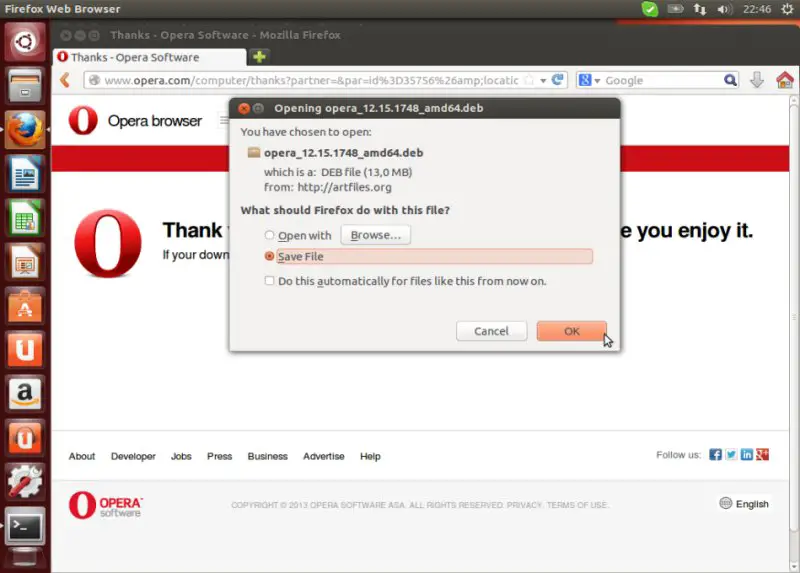Open the Ubuntu Dash home launcher icon
The width and height of the screenshot is (800, 573).
[x=24, y=42]
